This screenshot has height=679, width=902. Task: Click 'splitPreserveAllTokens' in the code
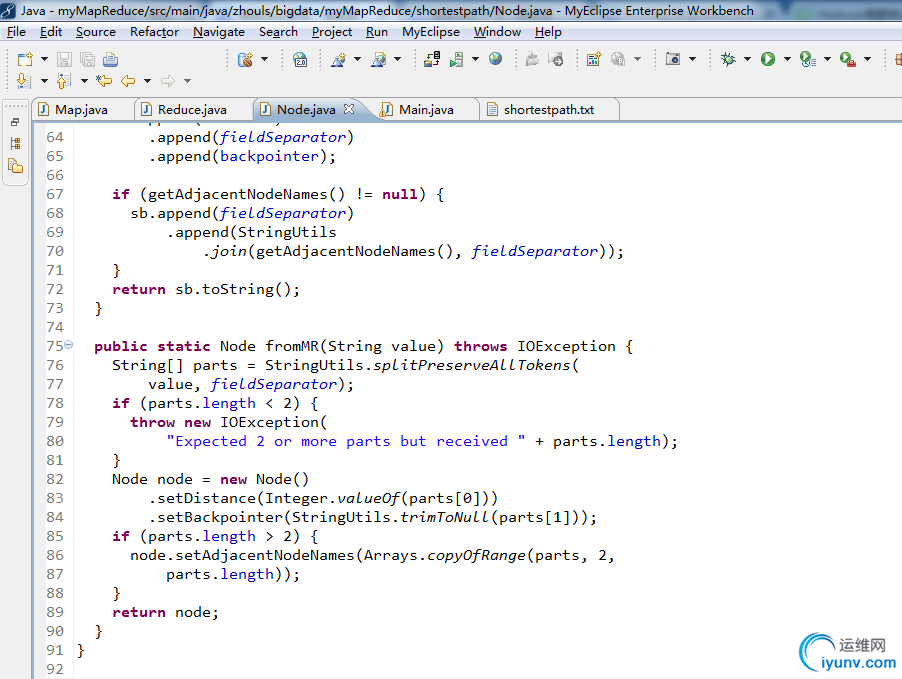pos(472,365)
